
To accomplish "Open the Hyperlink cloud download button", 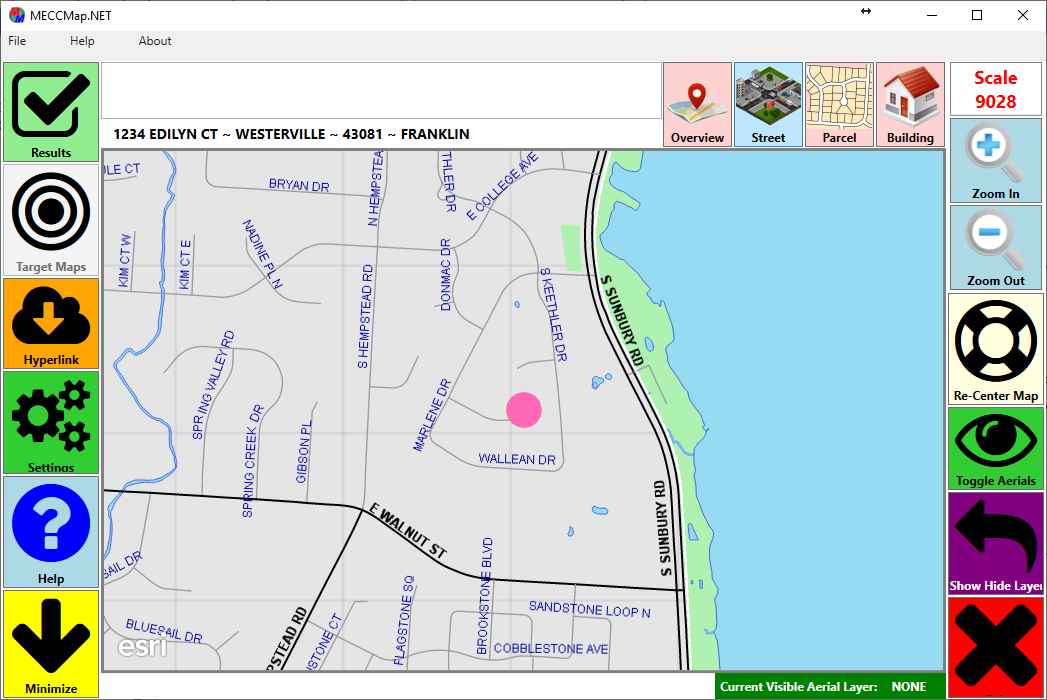I will 51,323.
